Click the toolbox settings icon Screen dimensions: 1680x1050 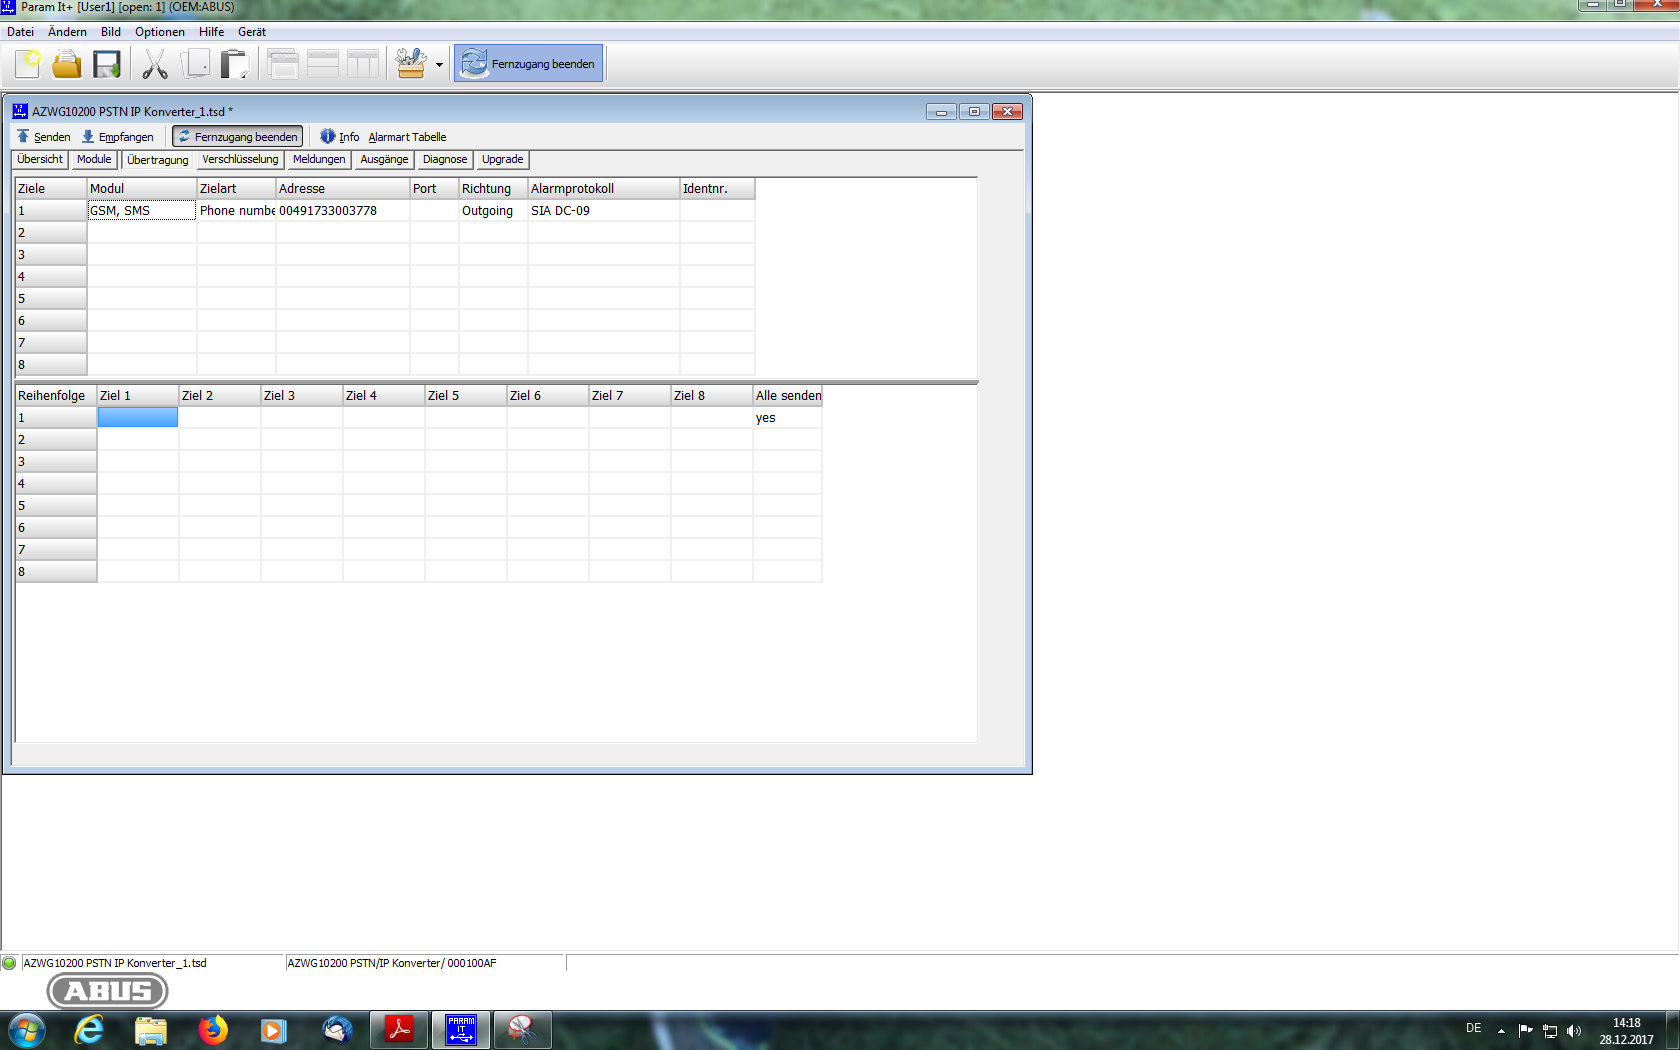[x=410, y=64]
